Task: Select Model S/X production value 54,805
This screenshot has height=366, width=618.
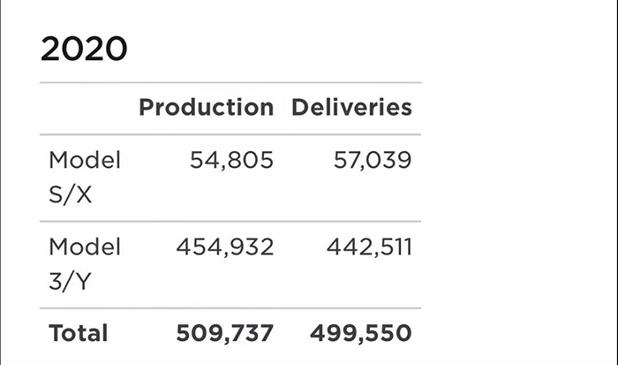Action: point(232,160)
